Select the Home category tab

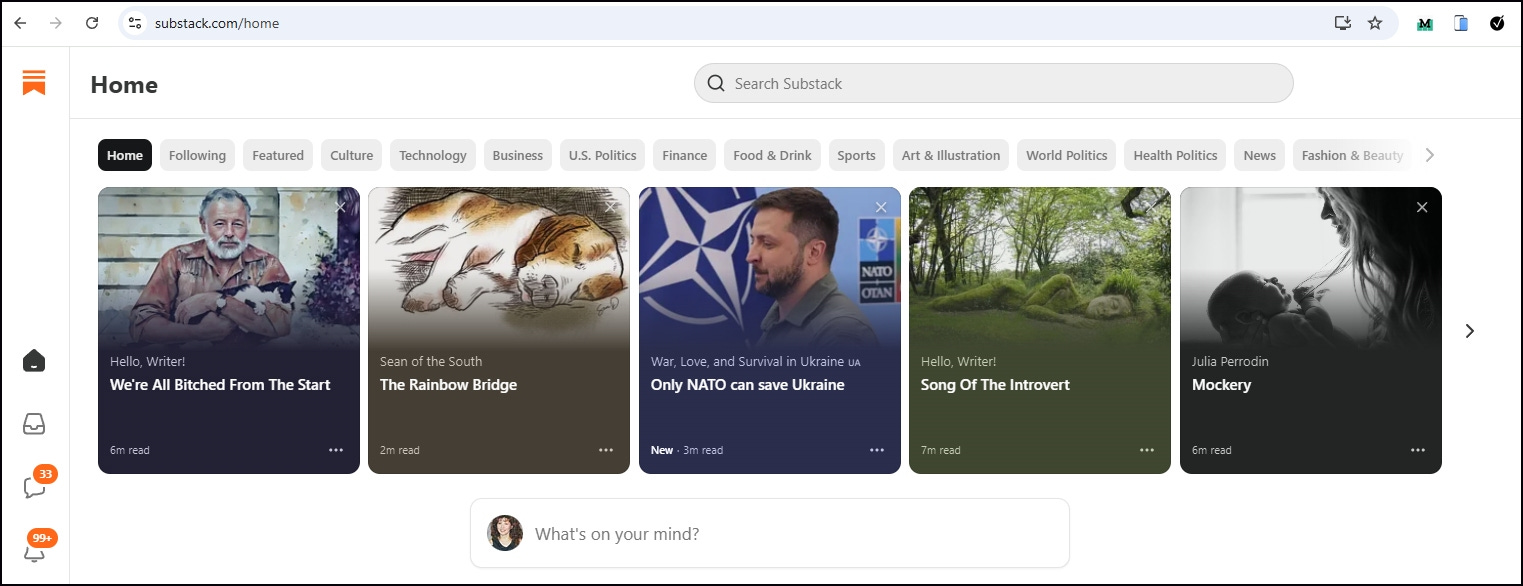[125, 155]
